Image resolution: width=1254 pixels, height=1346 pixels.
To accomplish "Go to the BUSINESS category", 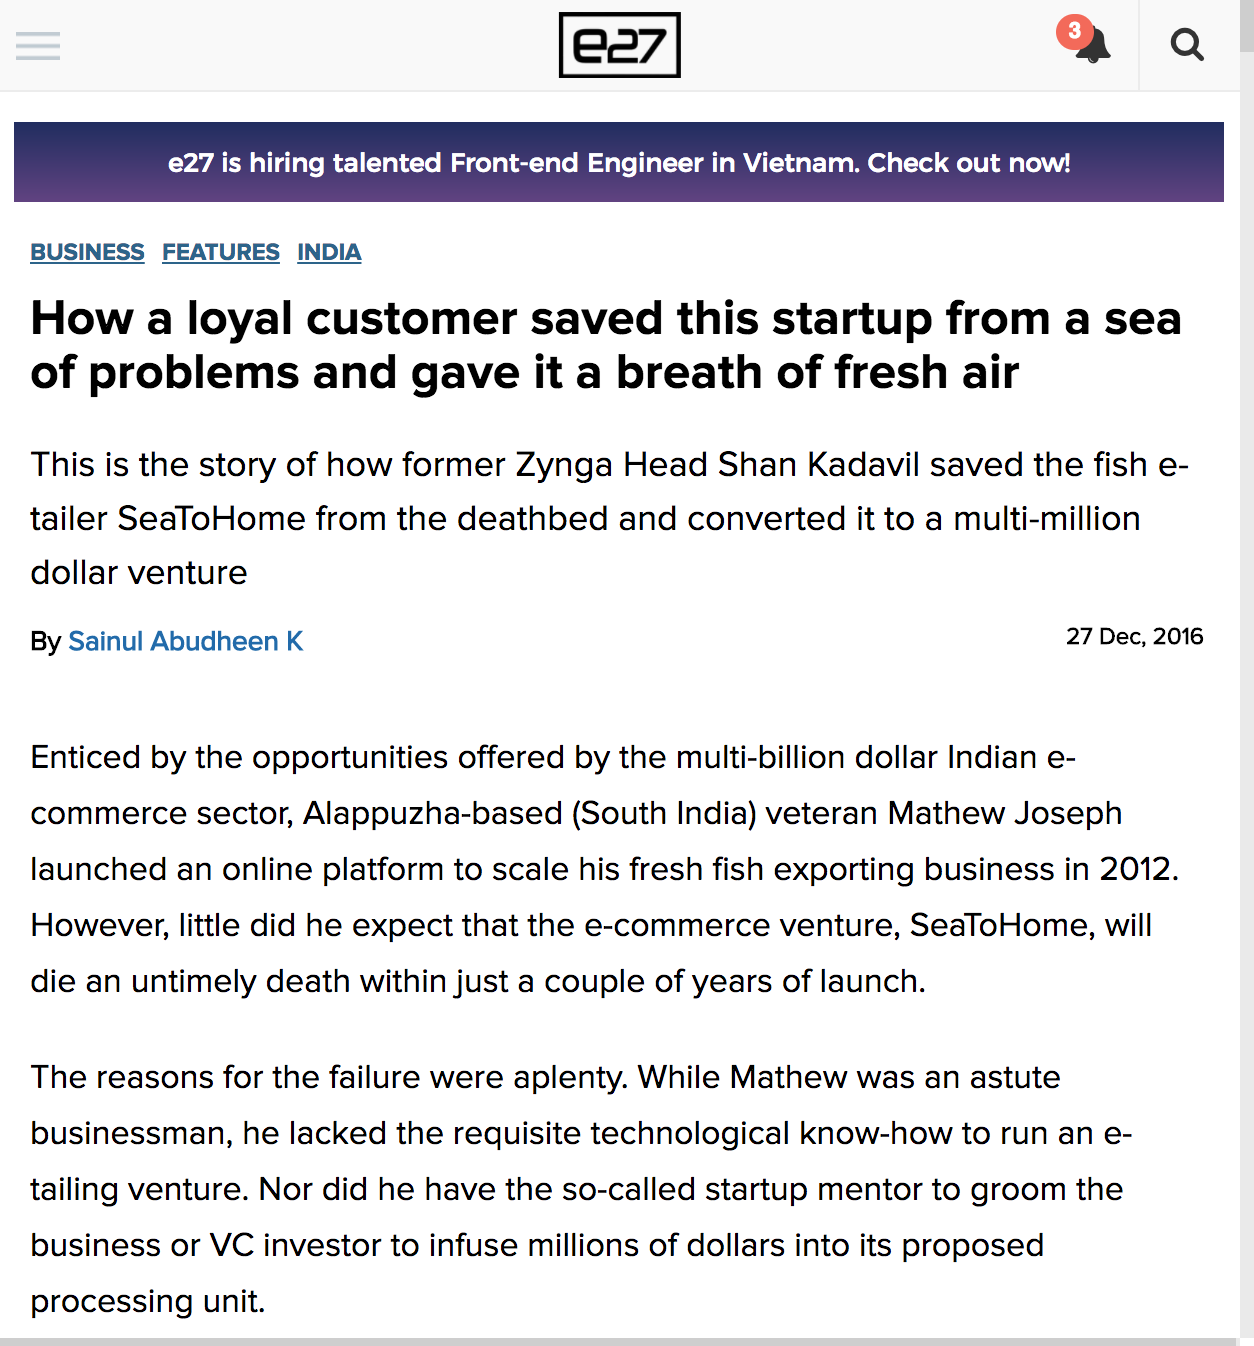I will 87,252.
